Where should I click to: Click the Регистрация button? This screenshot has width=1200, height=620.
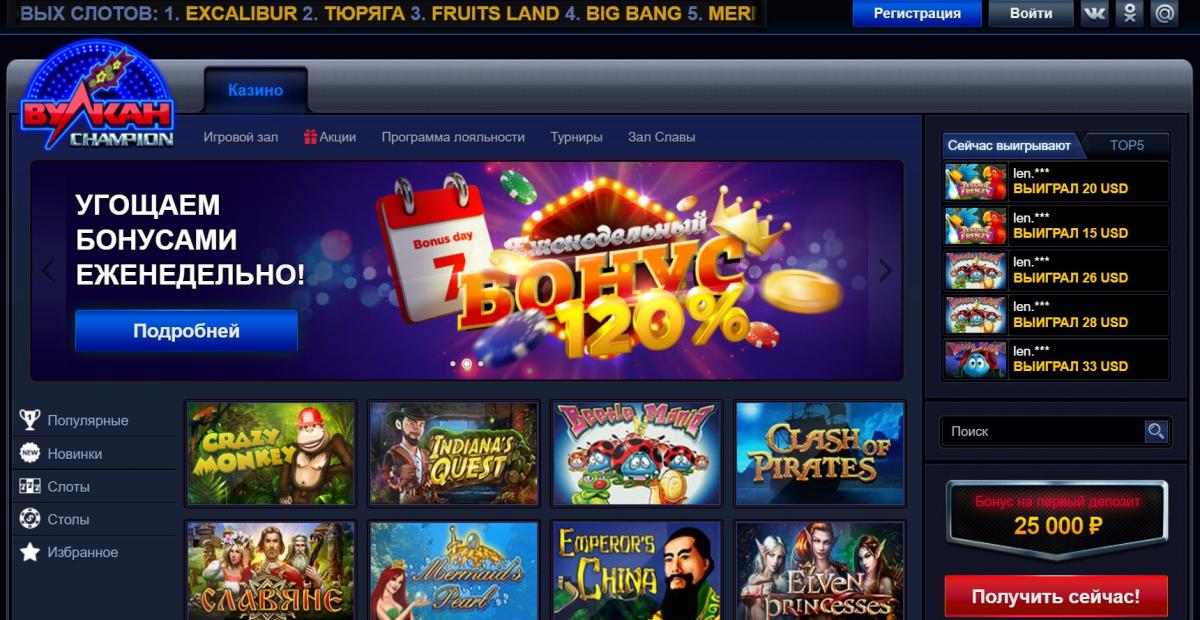pos(917,14)
